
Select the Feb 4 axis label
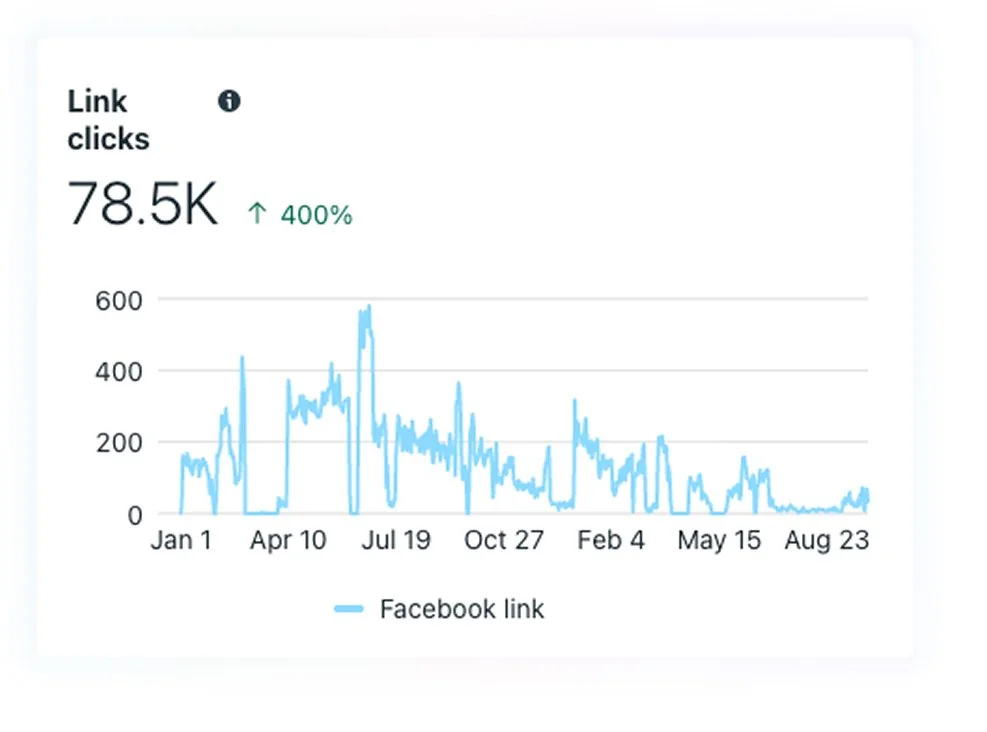point(610,540)
